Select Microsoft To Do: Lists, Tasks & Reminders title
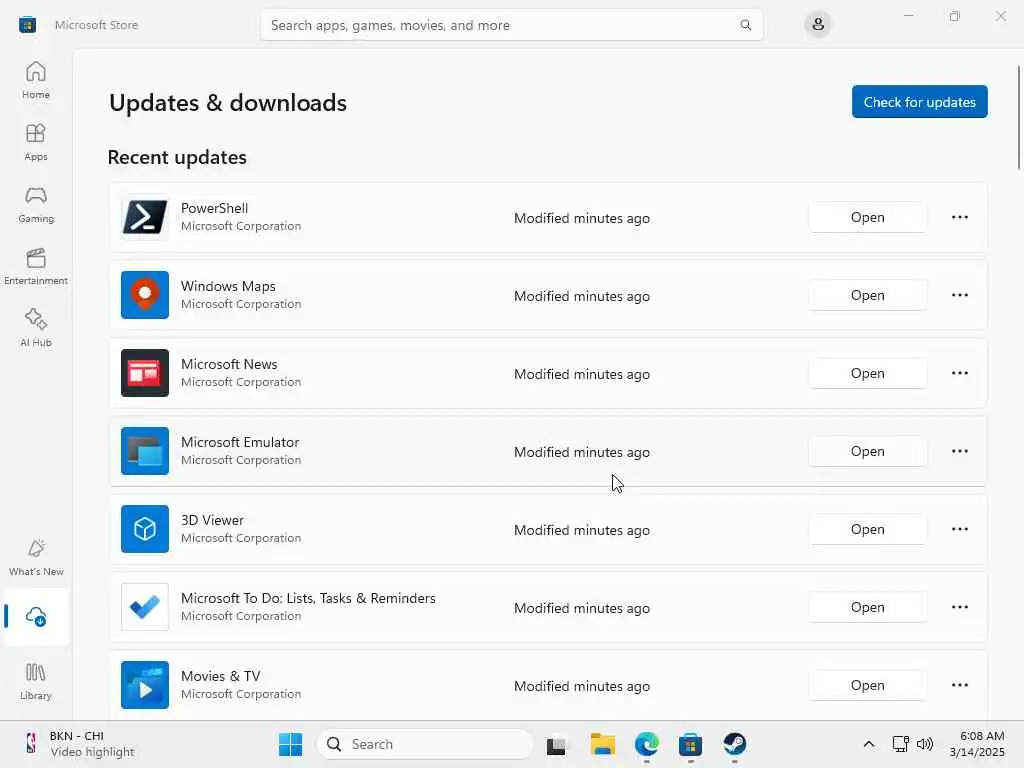This screenshot has width=1024, height=768. click(x=308, y=598)
